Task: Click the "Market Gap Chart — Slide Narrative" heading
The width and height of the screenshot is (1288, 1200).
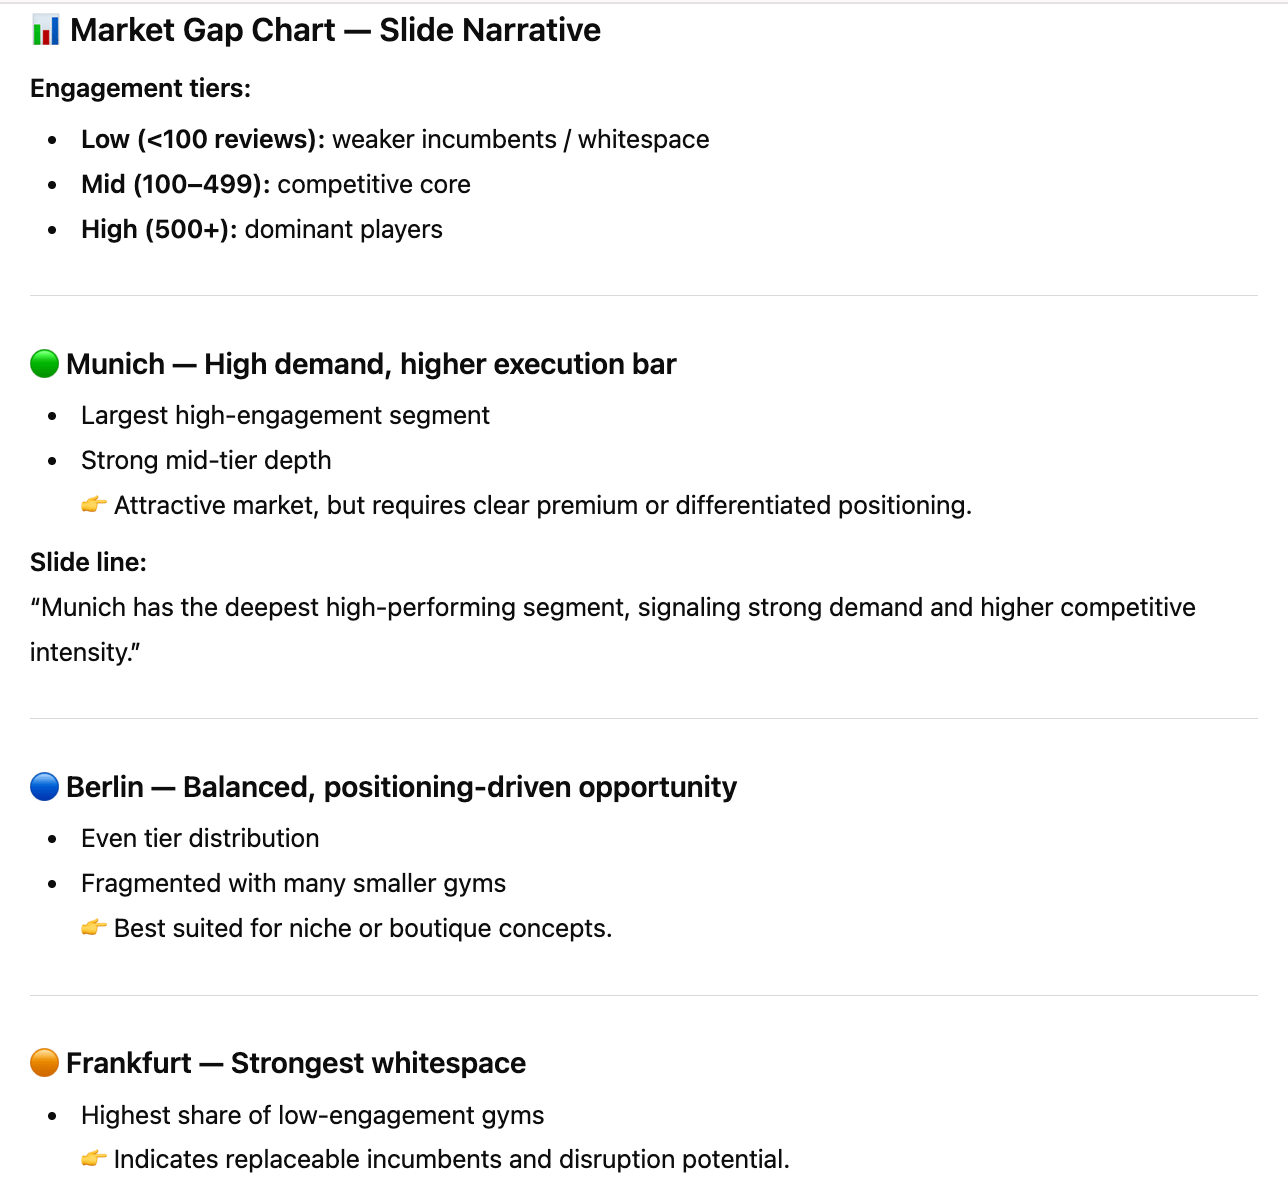Action: 335,30
